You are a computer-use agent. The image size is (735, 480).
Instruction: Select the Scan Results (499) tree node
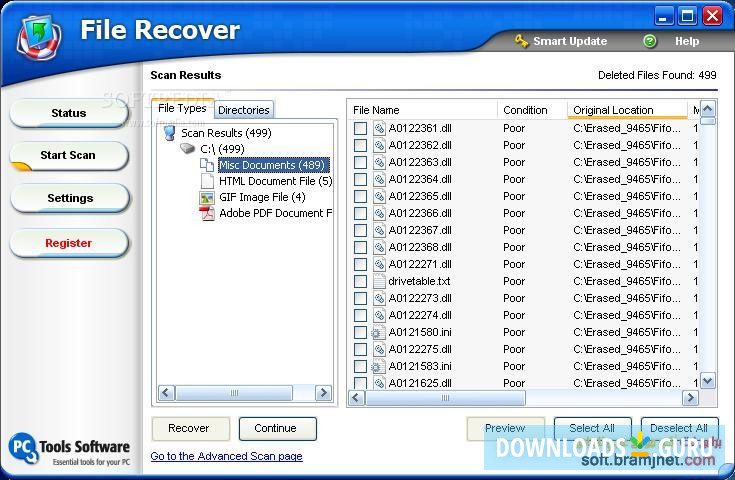point(226,133)
